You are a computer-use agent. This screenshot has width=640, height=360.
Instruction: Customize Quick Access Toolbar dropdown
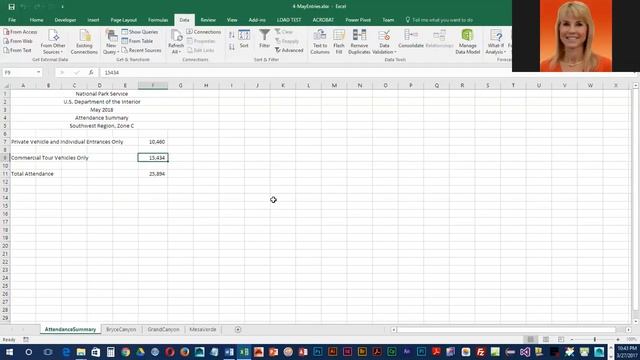[62, 7]
